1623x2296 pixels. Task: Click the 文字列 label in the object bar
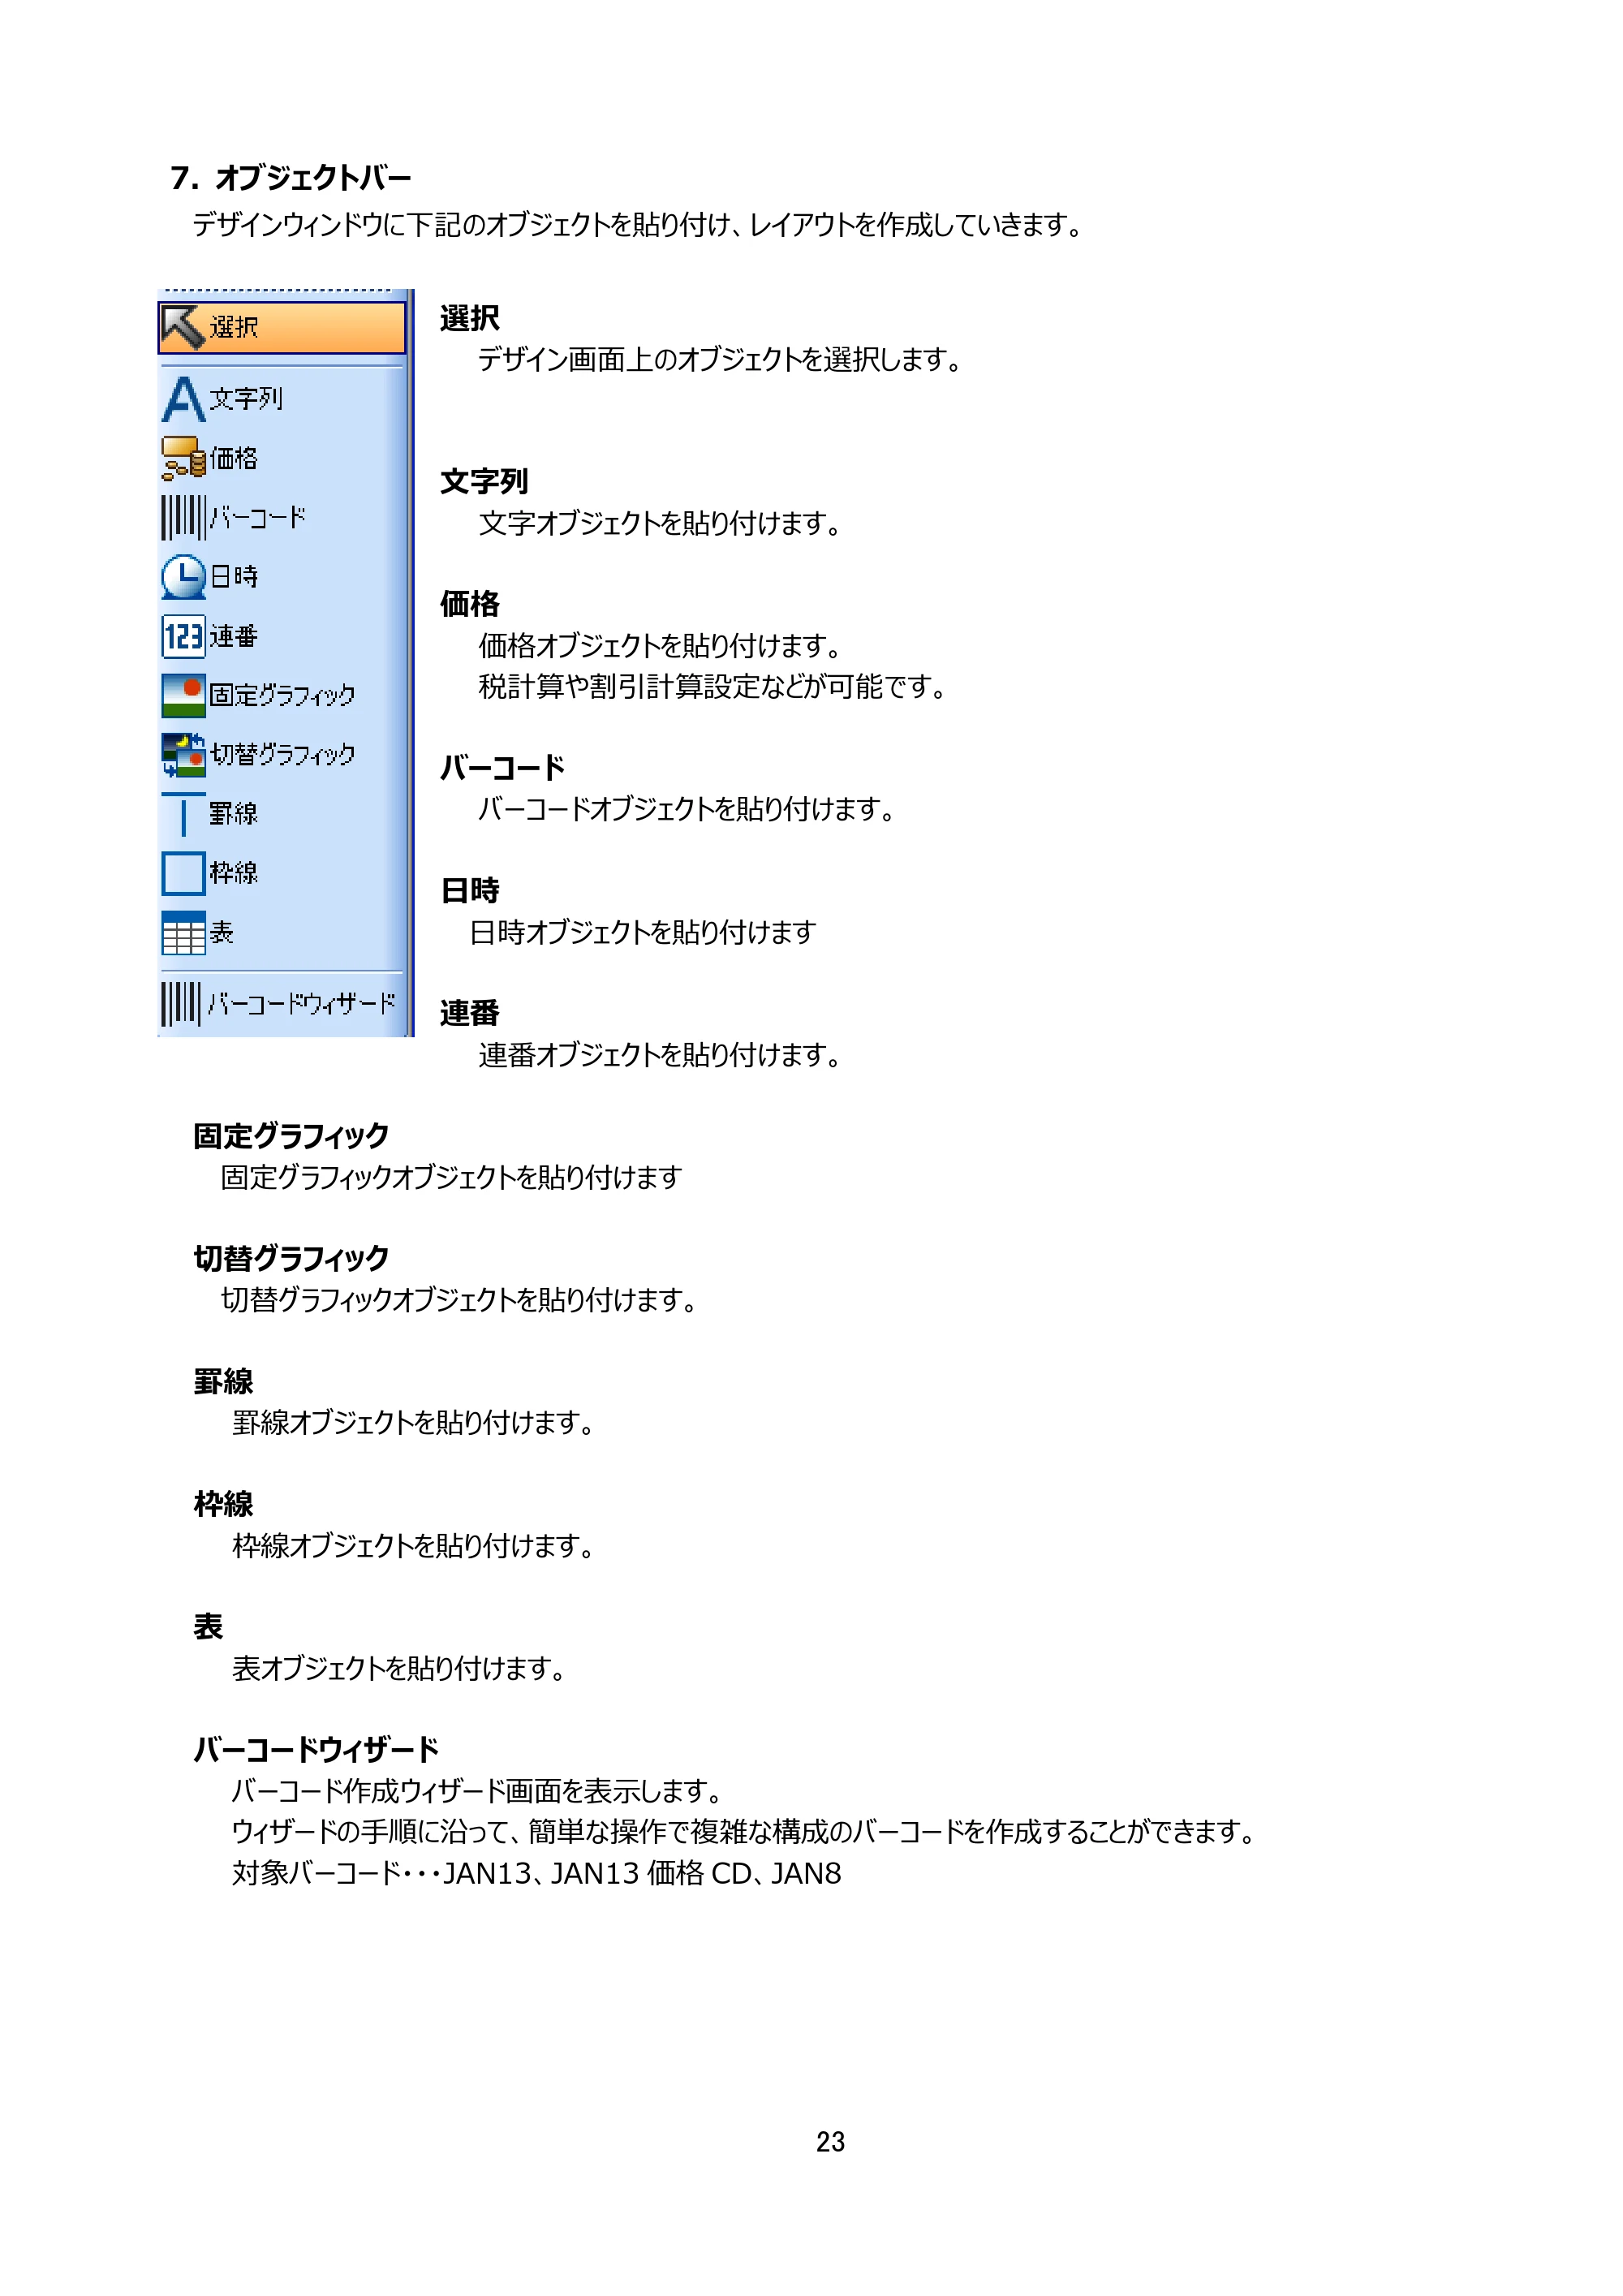[246, 399]
